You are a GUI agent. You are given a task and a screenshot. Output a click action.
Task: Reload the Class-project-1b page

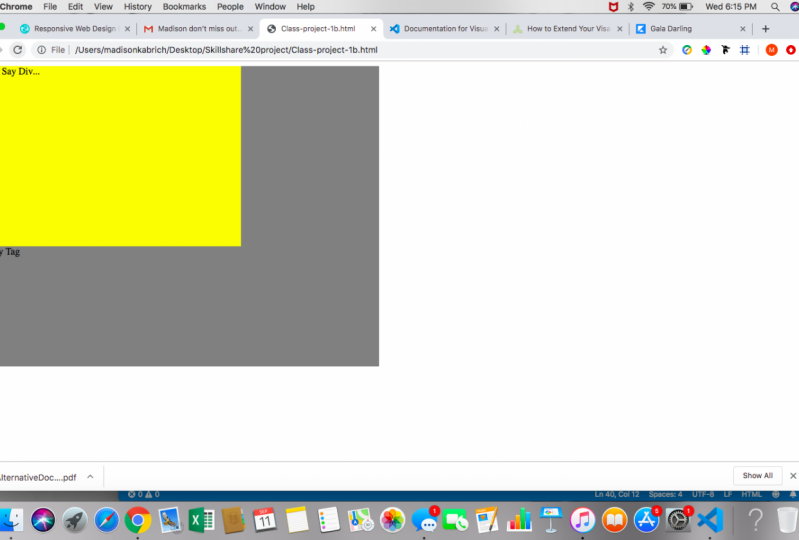click(x=17, y=50)
